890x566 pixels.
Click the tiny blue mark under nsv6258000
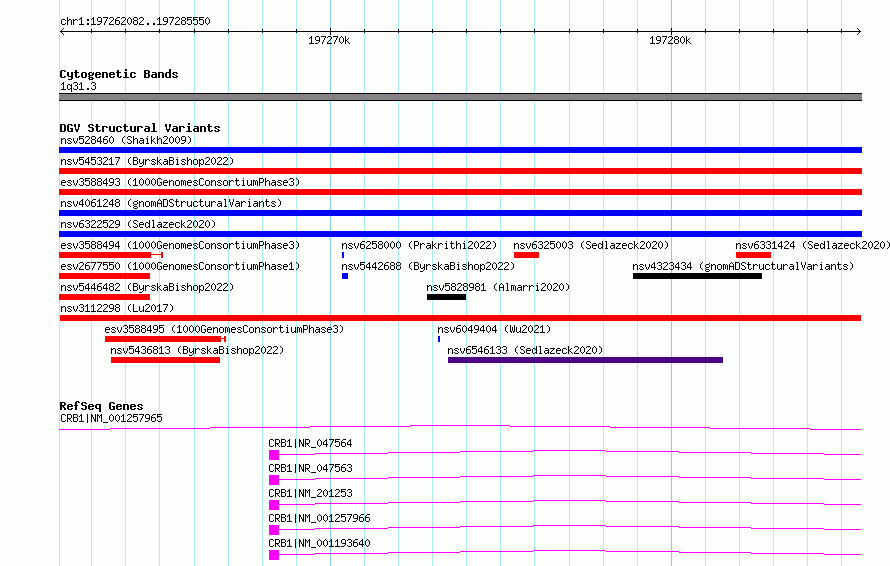tap(343, 255)
